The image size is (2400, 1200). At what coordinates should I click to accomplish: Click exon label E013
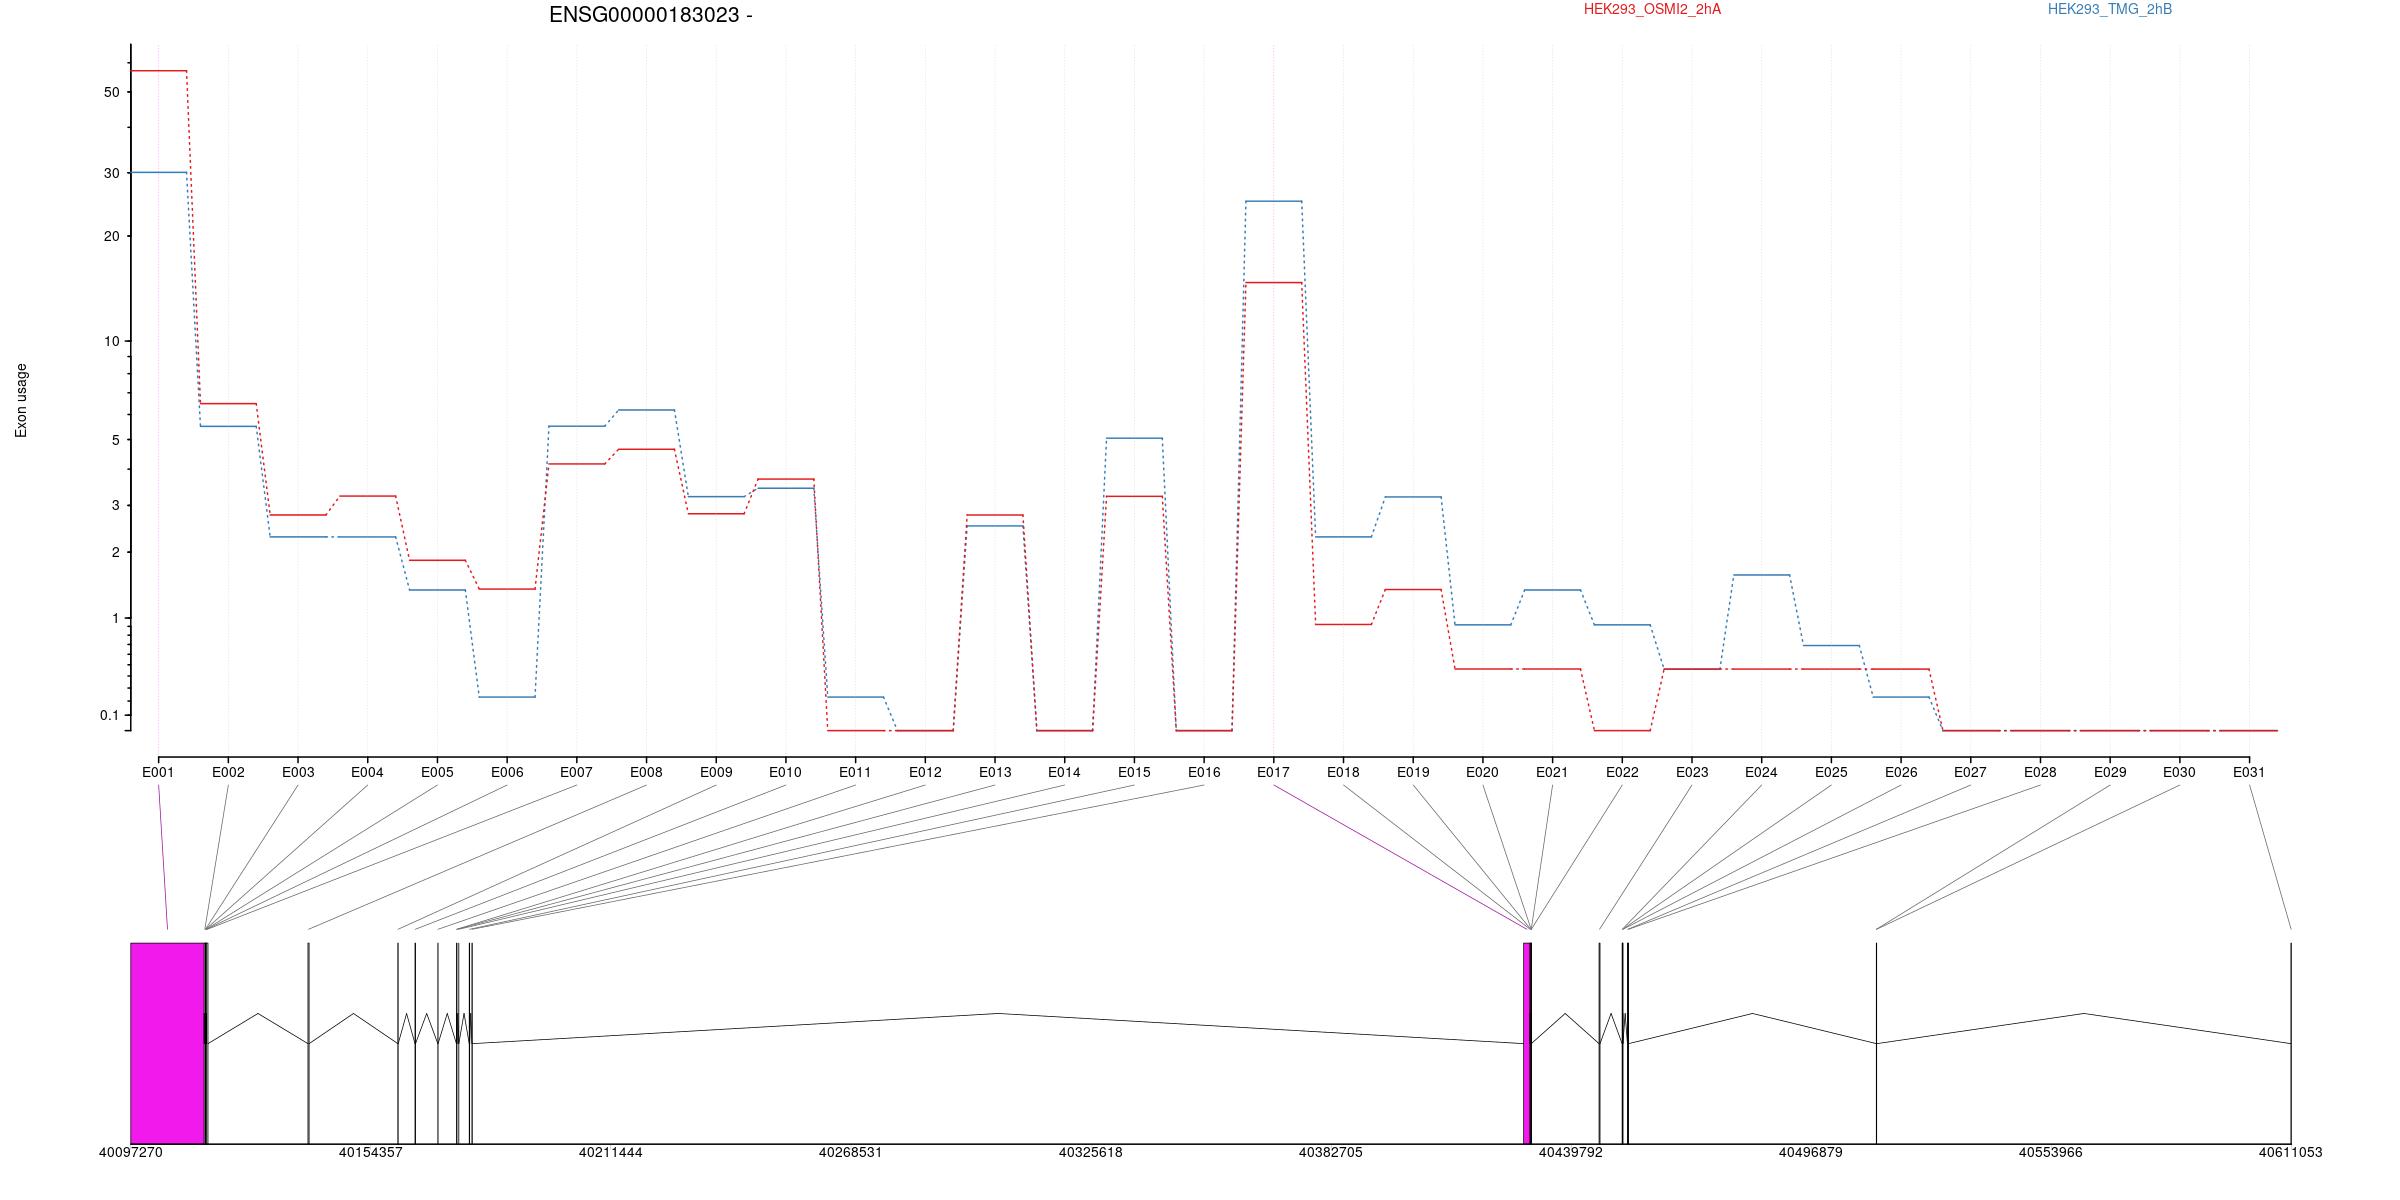tap(995, 772)
